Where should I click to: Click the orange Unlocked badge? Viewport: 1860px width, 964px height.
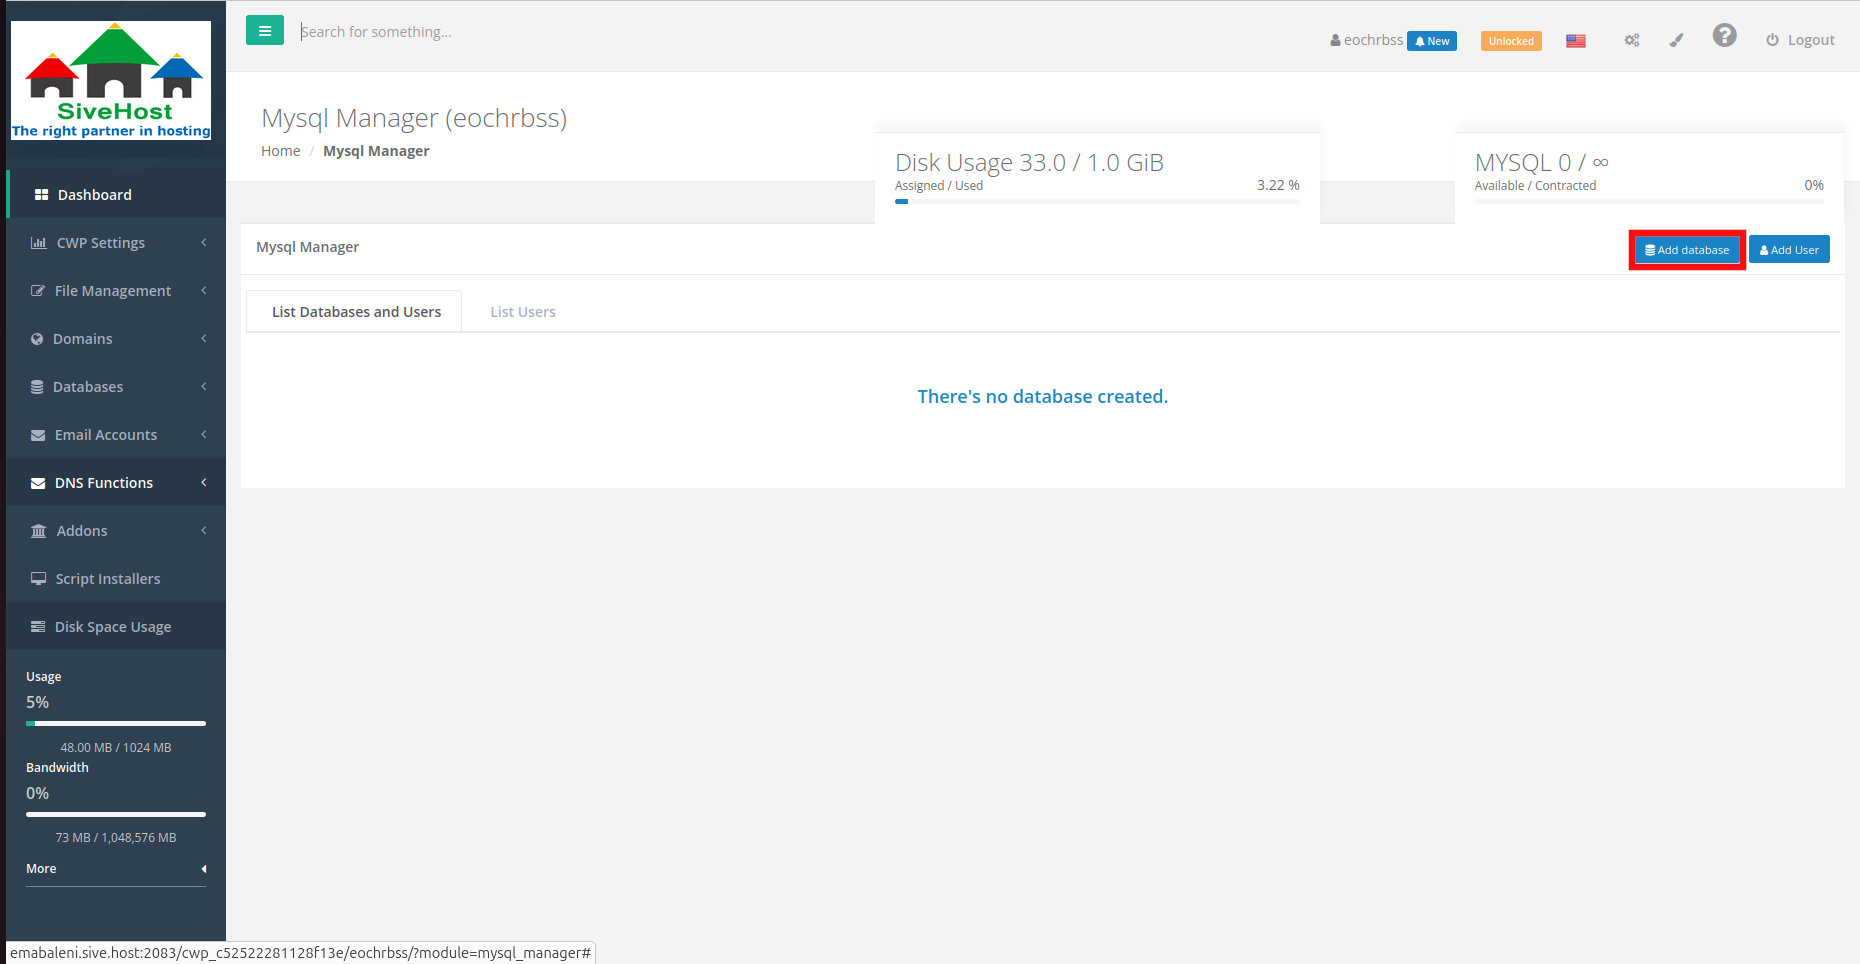click(x=1511, y=41)
